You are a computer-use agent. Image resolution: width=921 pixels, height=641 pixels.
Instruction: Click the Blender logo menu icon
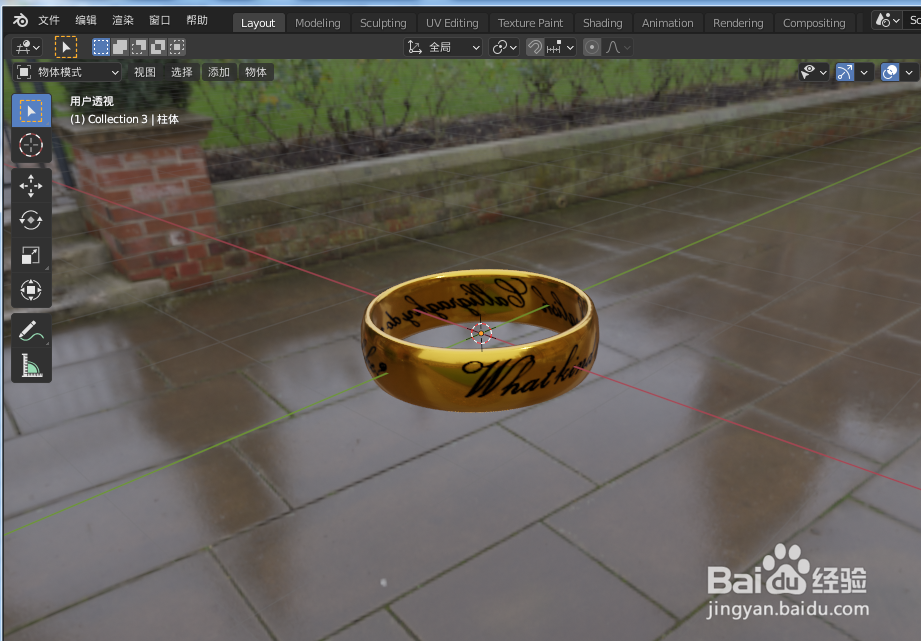click(21, 21)
